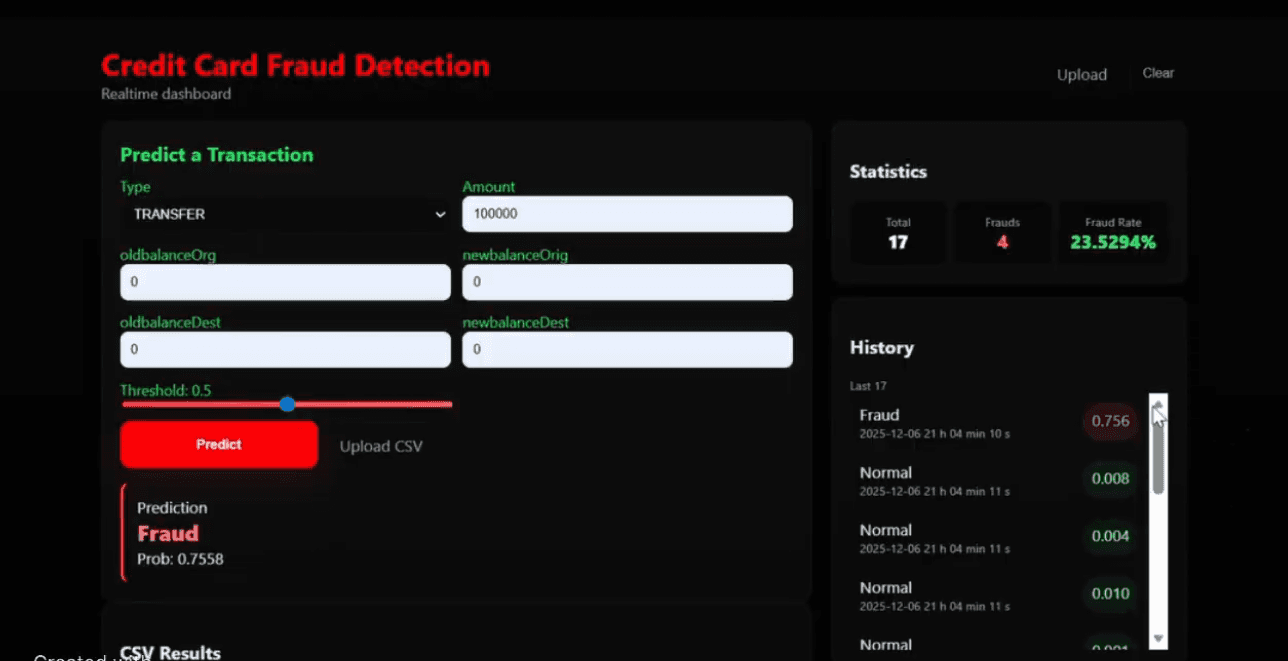Focus the newbalanceOrig input field
The width and height of the screenshot is (1288, 661).
627,282
